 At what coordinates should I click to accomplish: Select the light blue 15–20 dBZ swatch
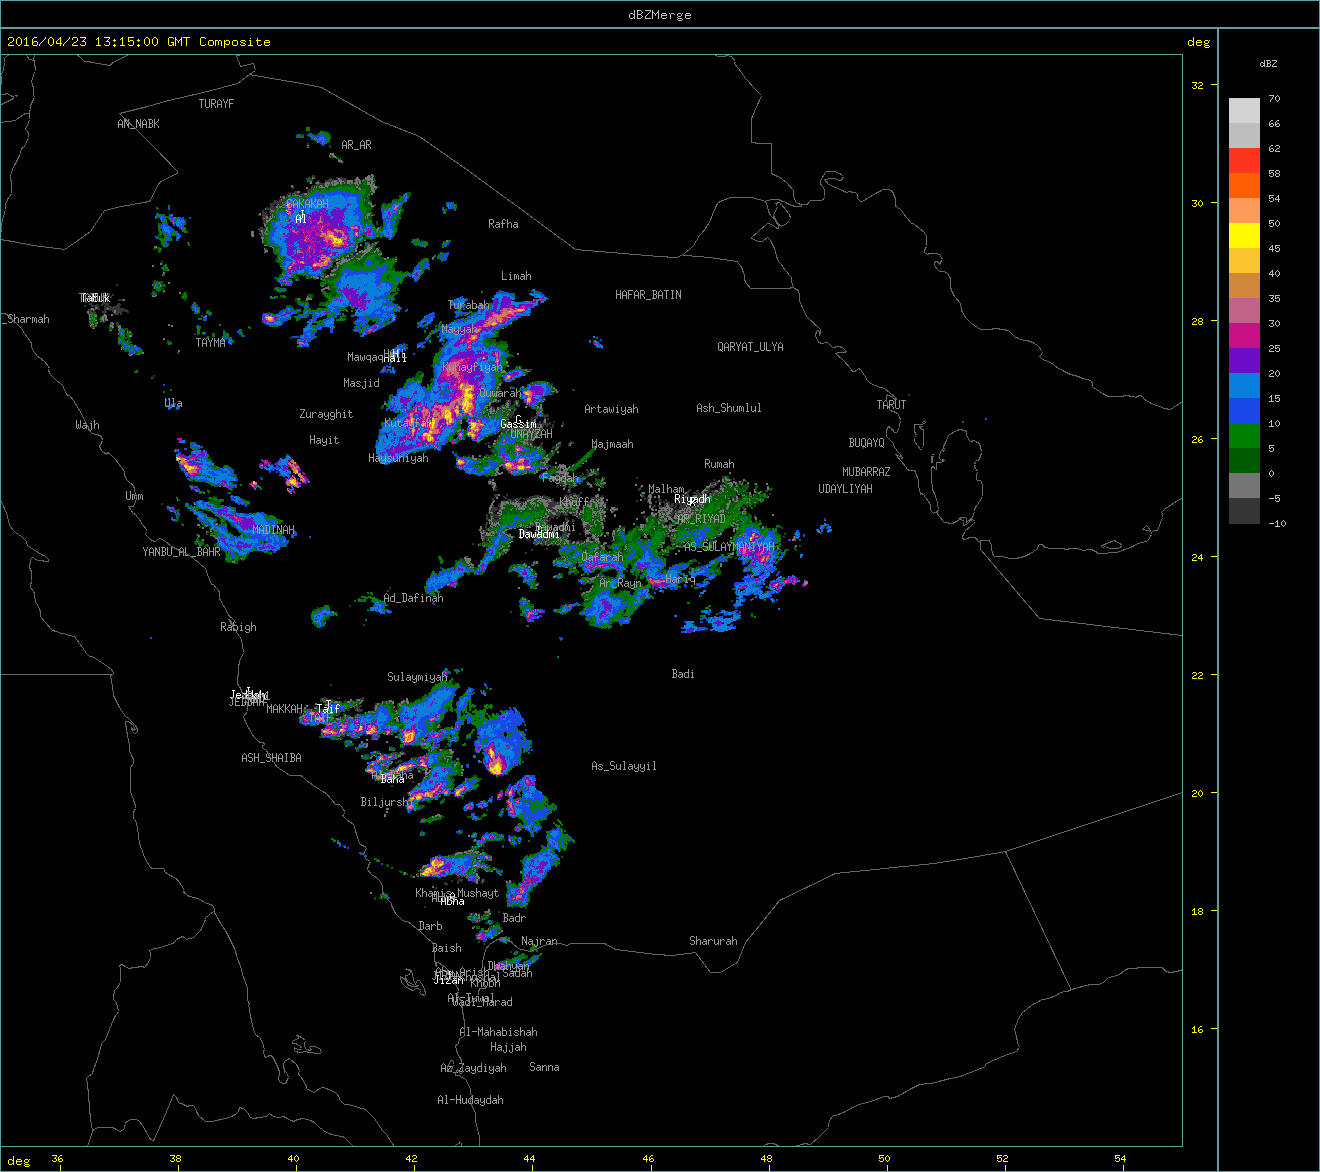pyautogui.click(x=1244, y=385)
